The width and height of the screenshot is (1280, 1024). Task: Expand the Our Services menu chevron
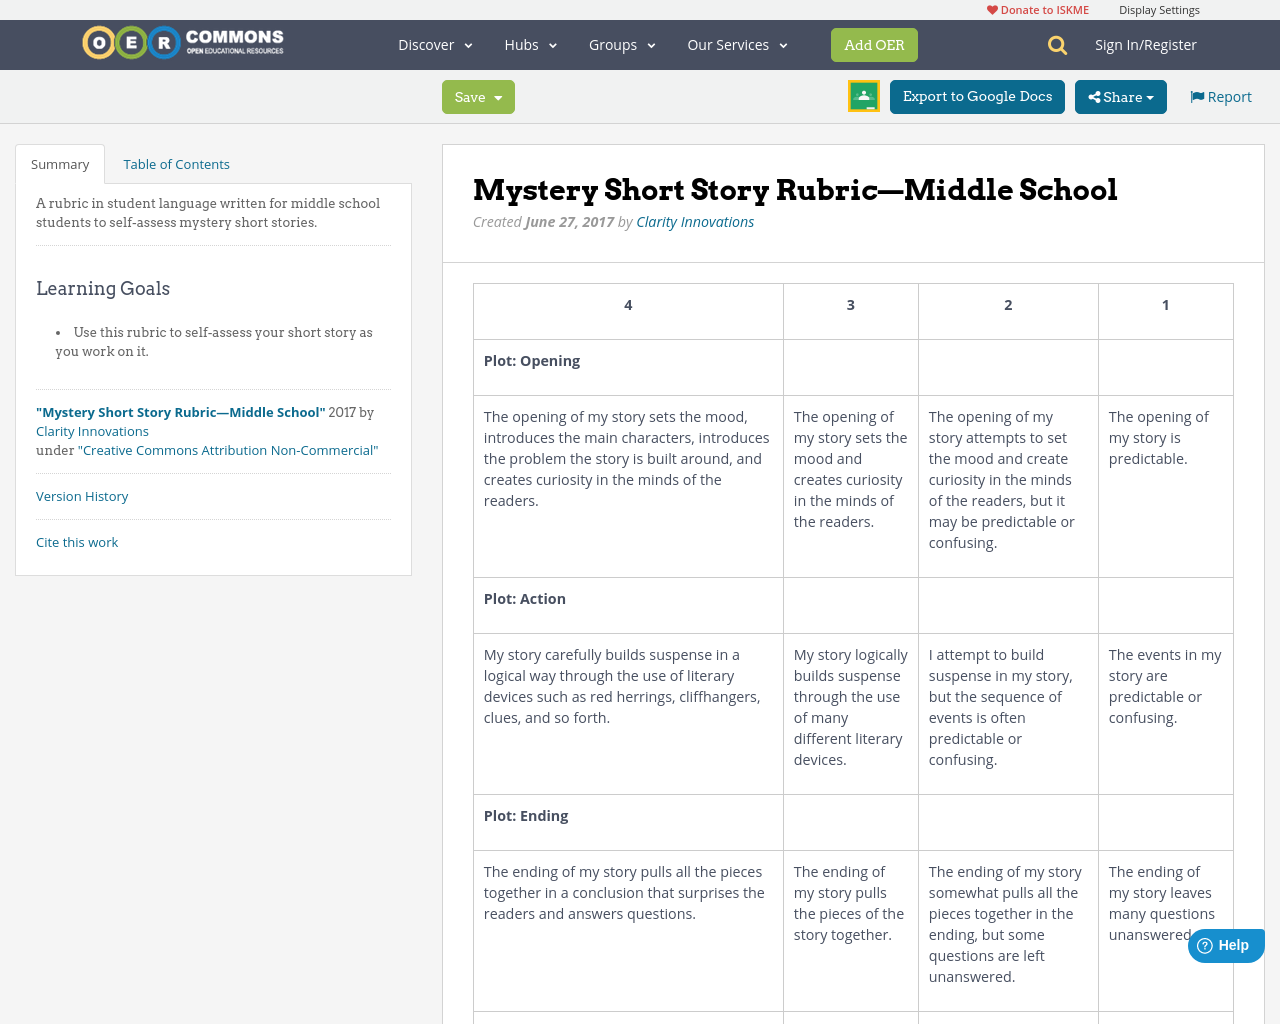(x=782, y=45)
